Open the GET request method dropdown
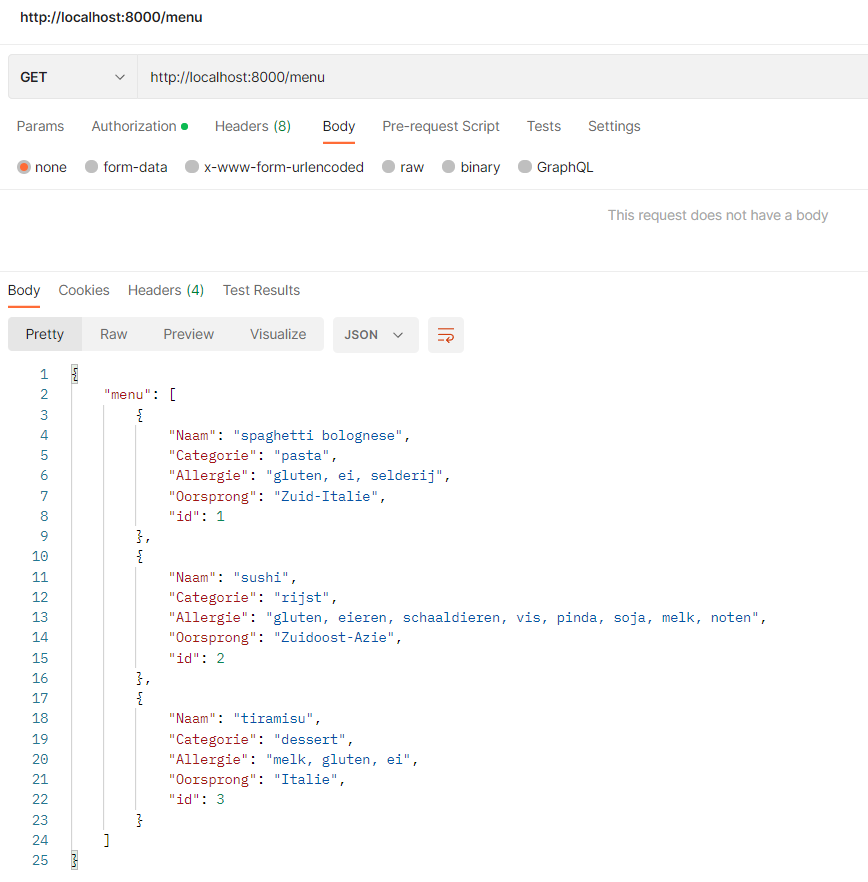This screenshot has height=882, width=868. point(70,77)
